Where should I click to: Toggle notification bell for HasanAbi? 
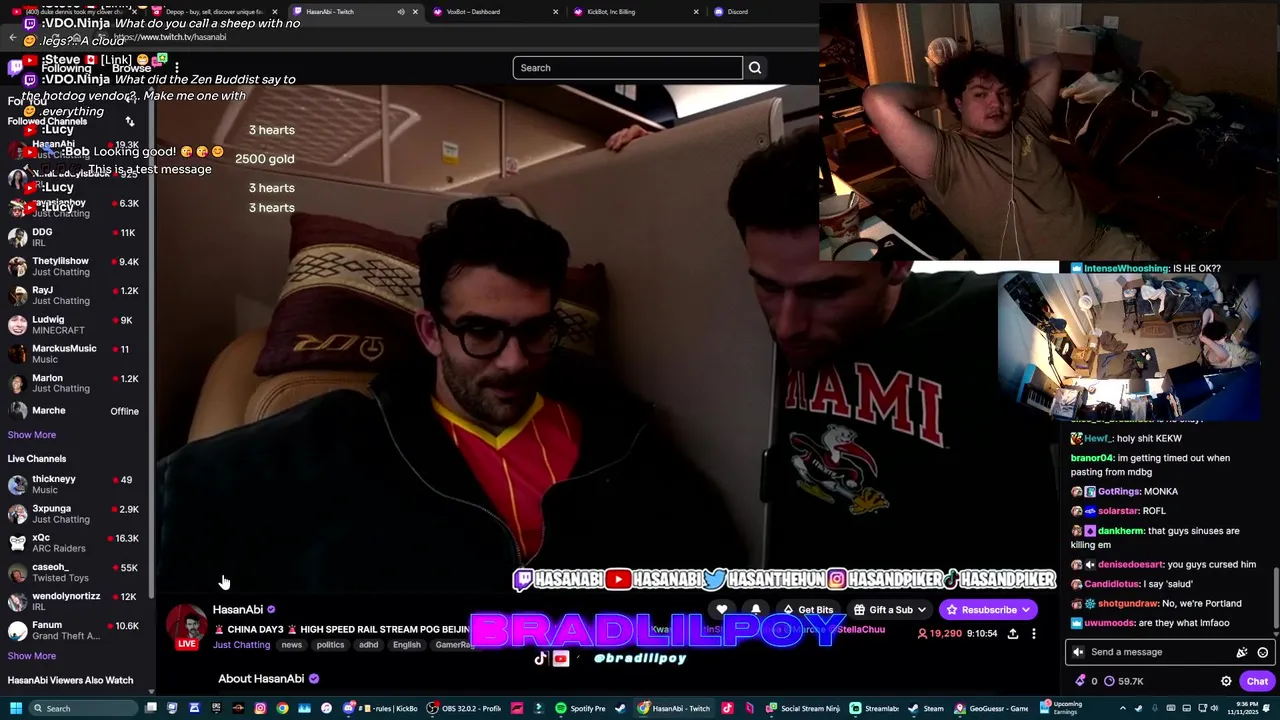tap(756, 610)
